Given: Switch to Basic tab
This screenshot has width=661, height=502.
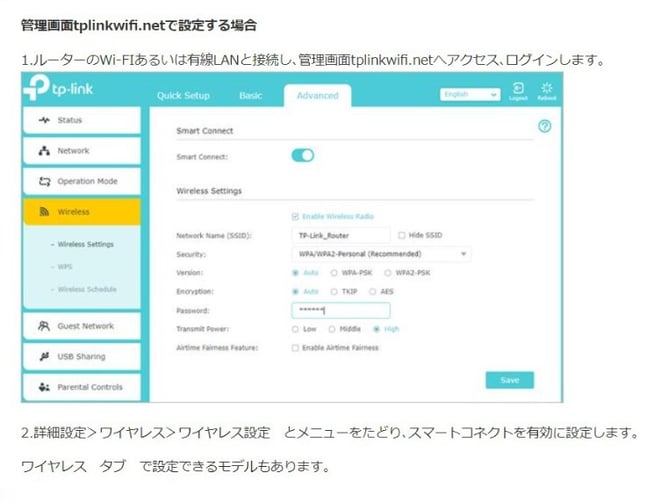Looking at the screenshot, I should [x=251, y=96].
